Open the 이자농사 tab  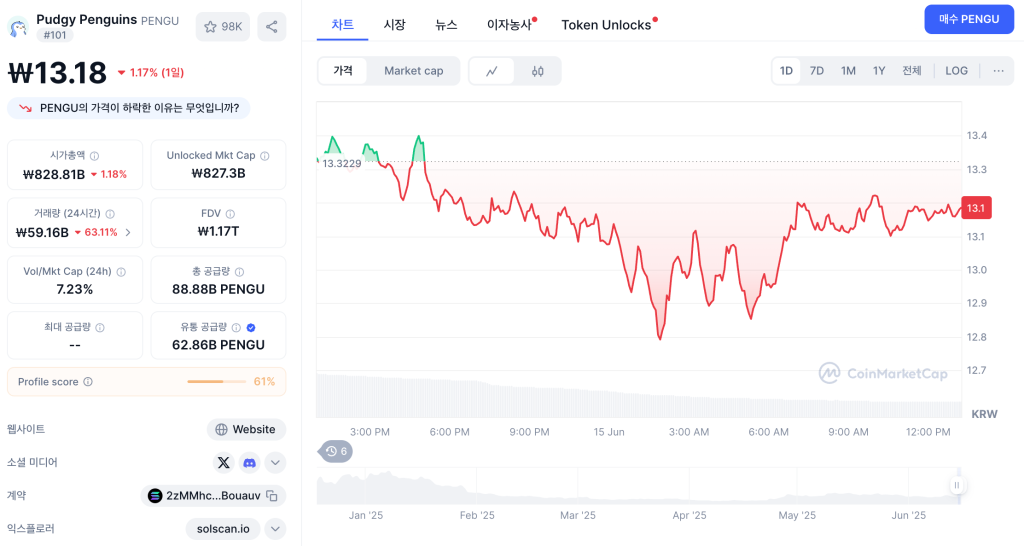pyautogui.click(x=510, y=25)
